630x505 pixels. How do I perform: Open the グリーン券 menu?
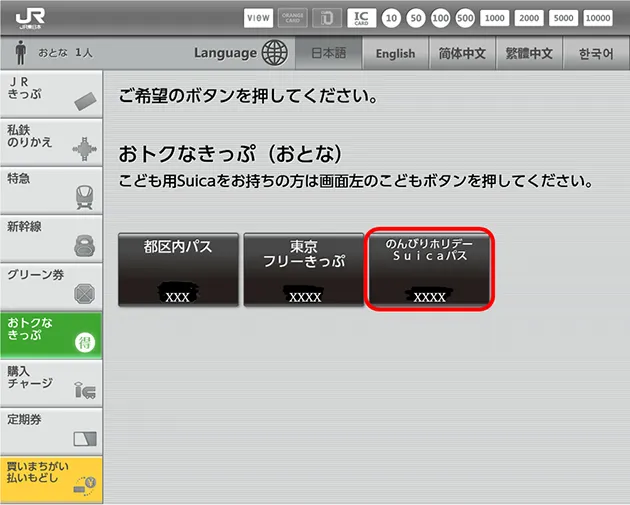51,287
